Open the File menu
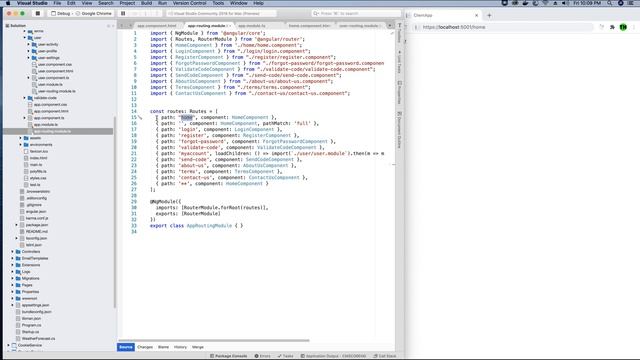Screen dimensions: 640x360 point(57,3)
